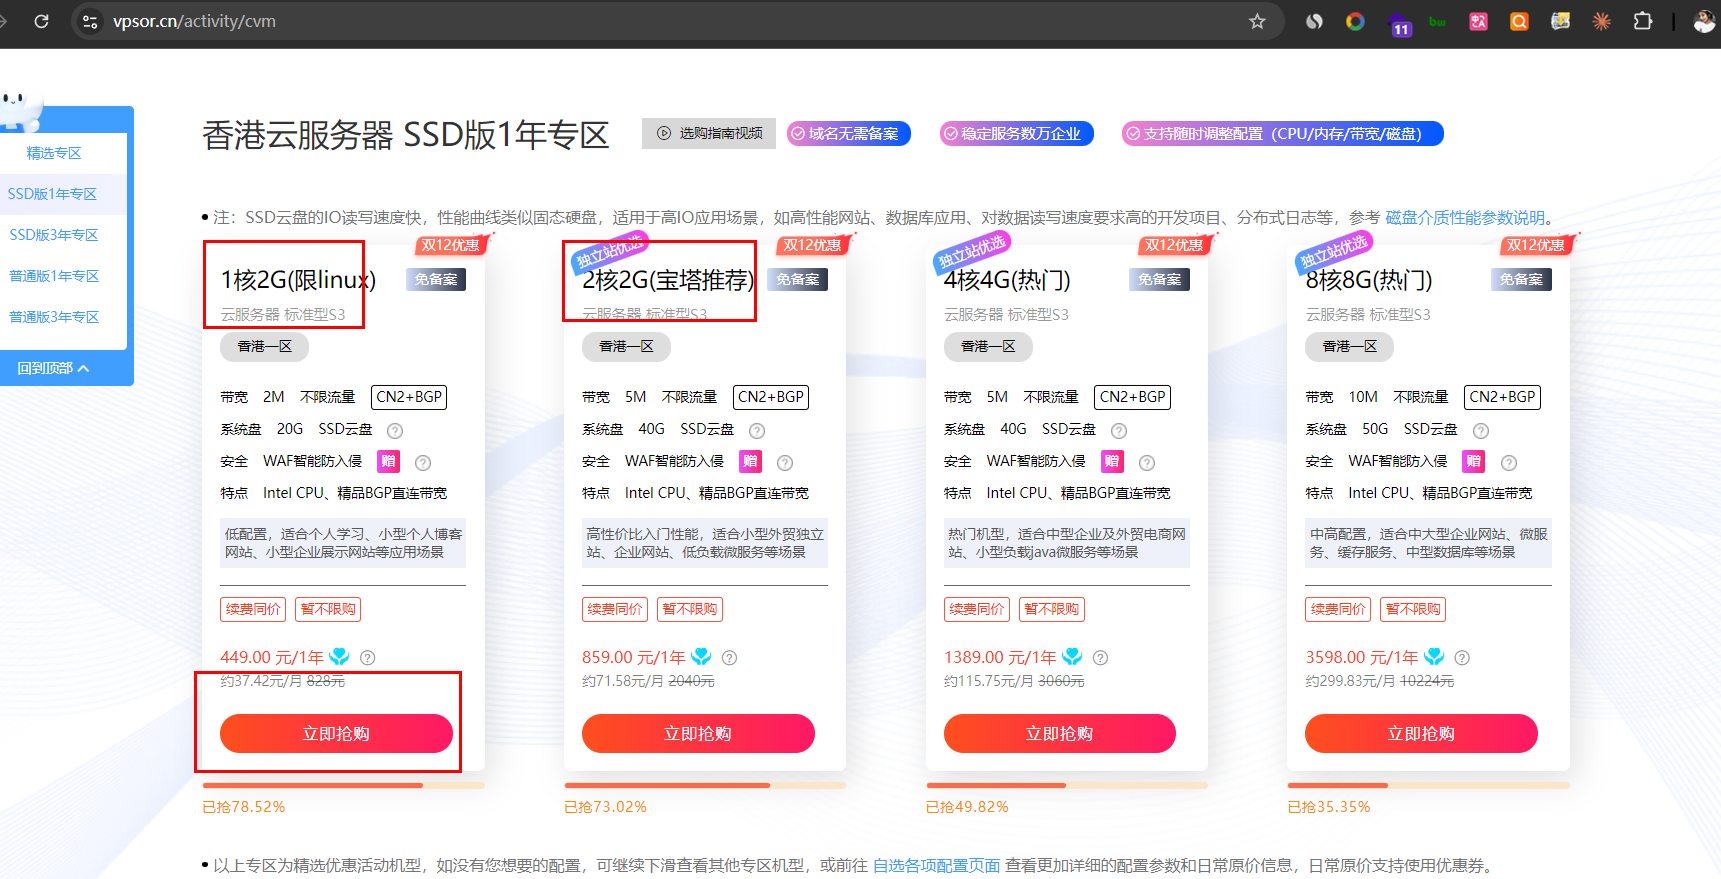Select 香港一区 region on 1核2G card
The height and width of the screenshot is (879, 1721).
[265, 346]
